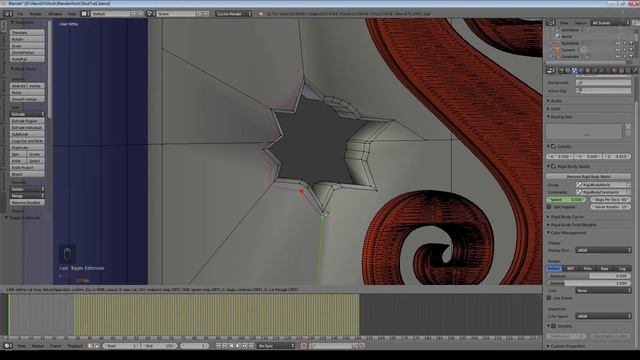This screenshot has width=640, height=360.
Task: Click Extrude Region
Action: click(27, 121)
